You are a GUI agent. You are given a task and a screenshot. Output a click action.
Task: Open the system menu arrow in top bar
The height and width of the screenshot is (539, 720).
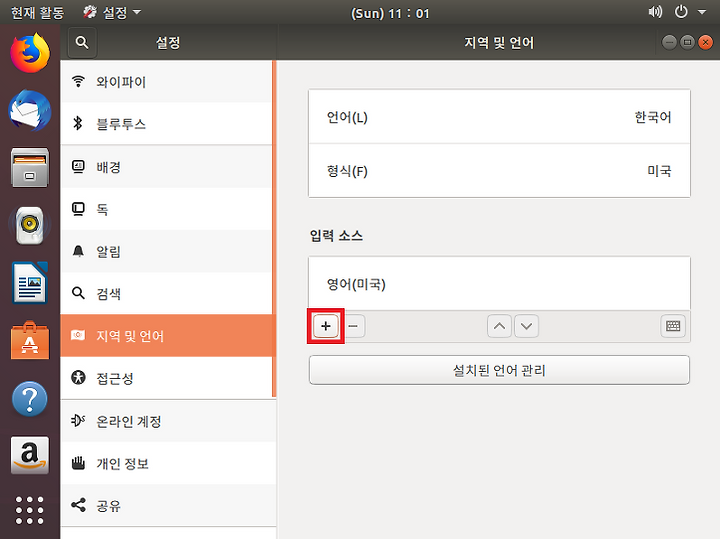pyautogui.click(x=702, y=12)
